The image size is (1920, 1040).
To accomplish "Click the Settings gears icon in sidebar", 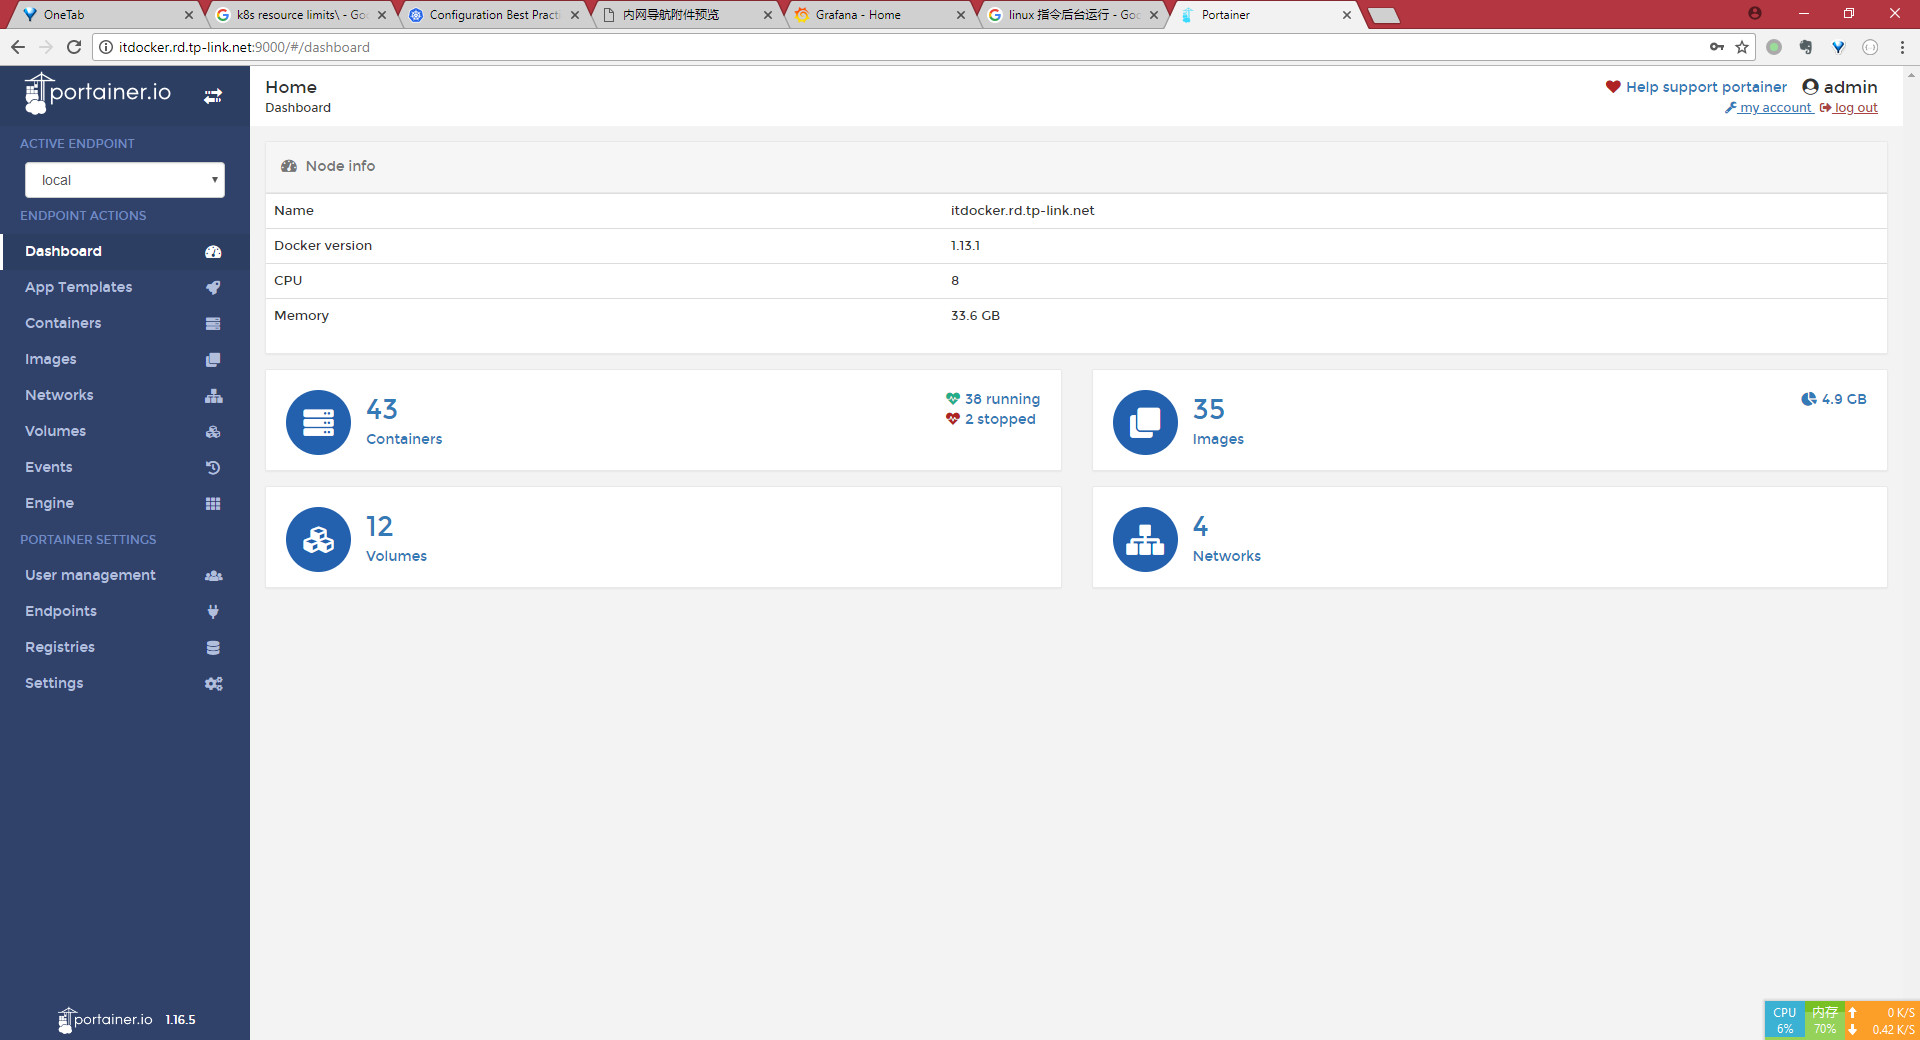I will click(213, 684).
